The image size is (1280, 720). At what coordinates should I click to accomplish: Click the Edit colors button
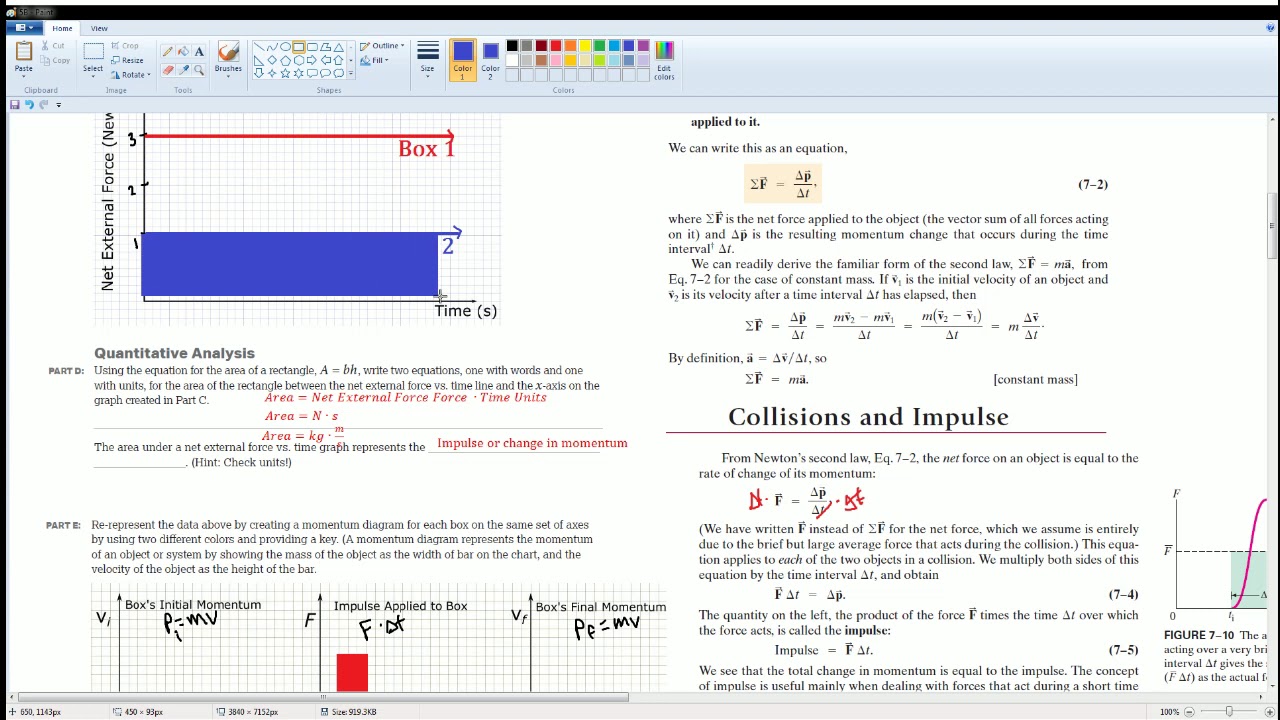pyautogui.click(x=664, y=60)
